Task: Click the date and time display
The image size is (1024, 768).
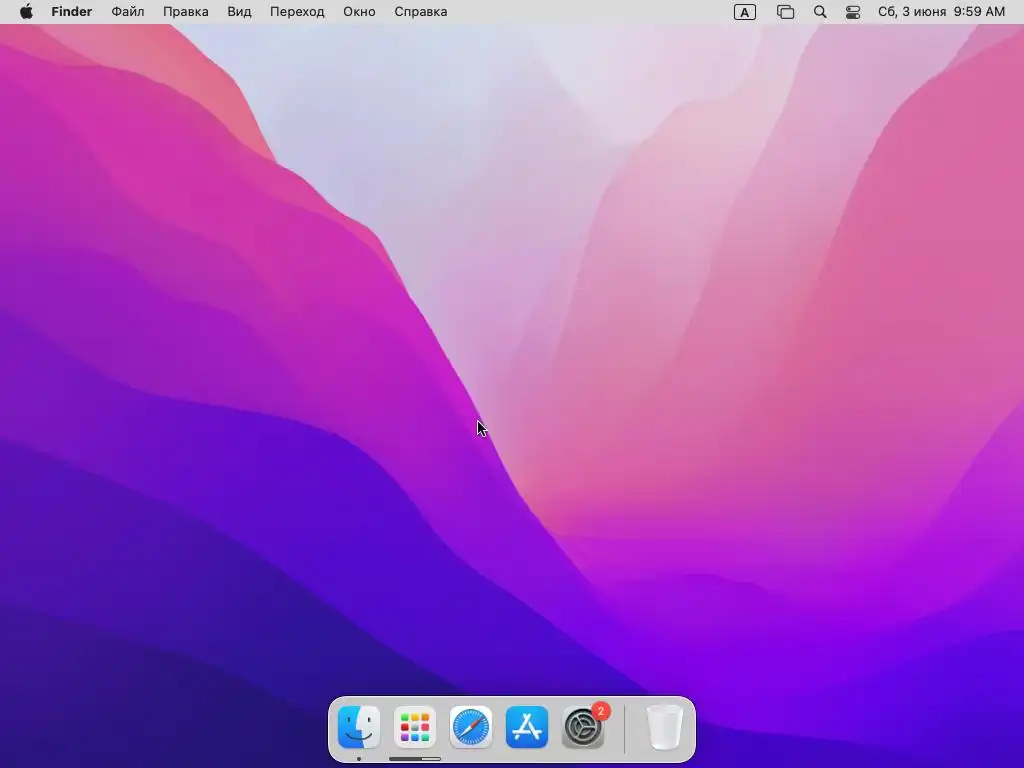Action: coord(941,12)
